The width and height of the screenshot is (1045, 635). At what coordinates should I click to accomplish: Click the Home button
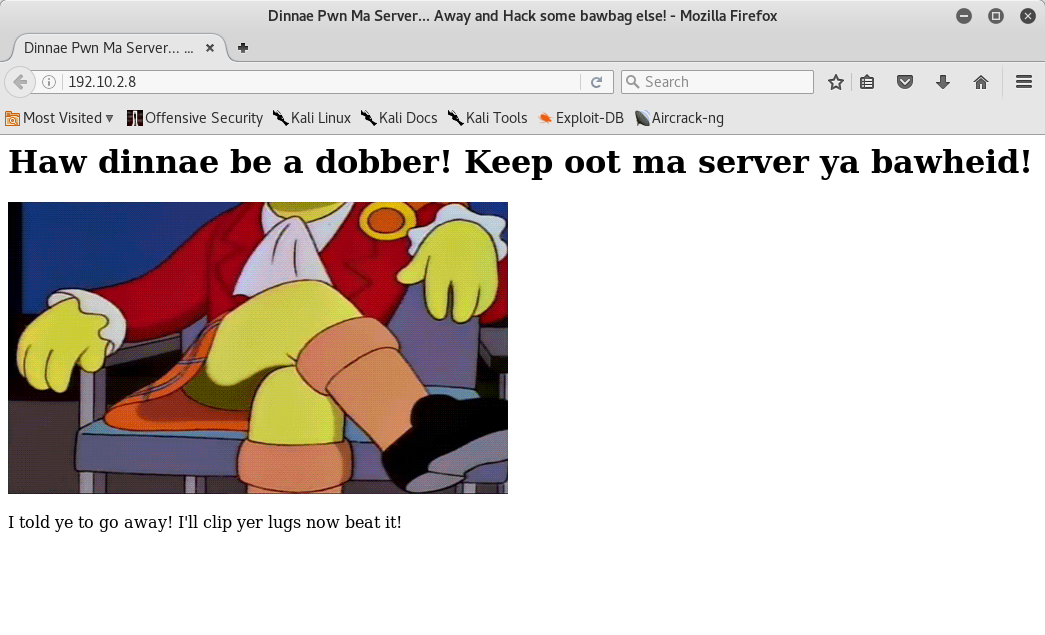[x=981, y=82]
